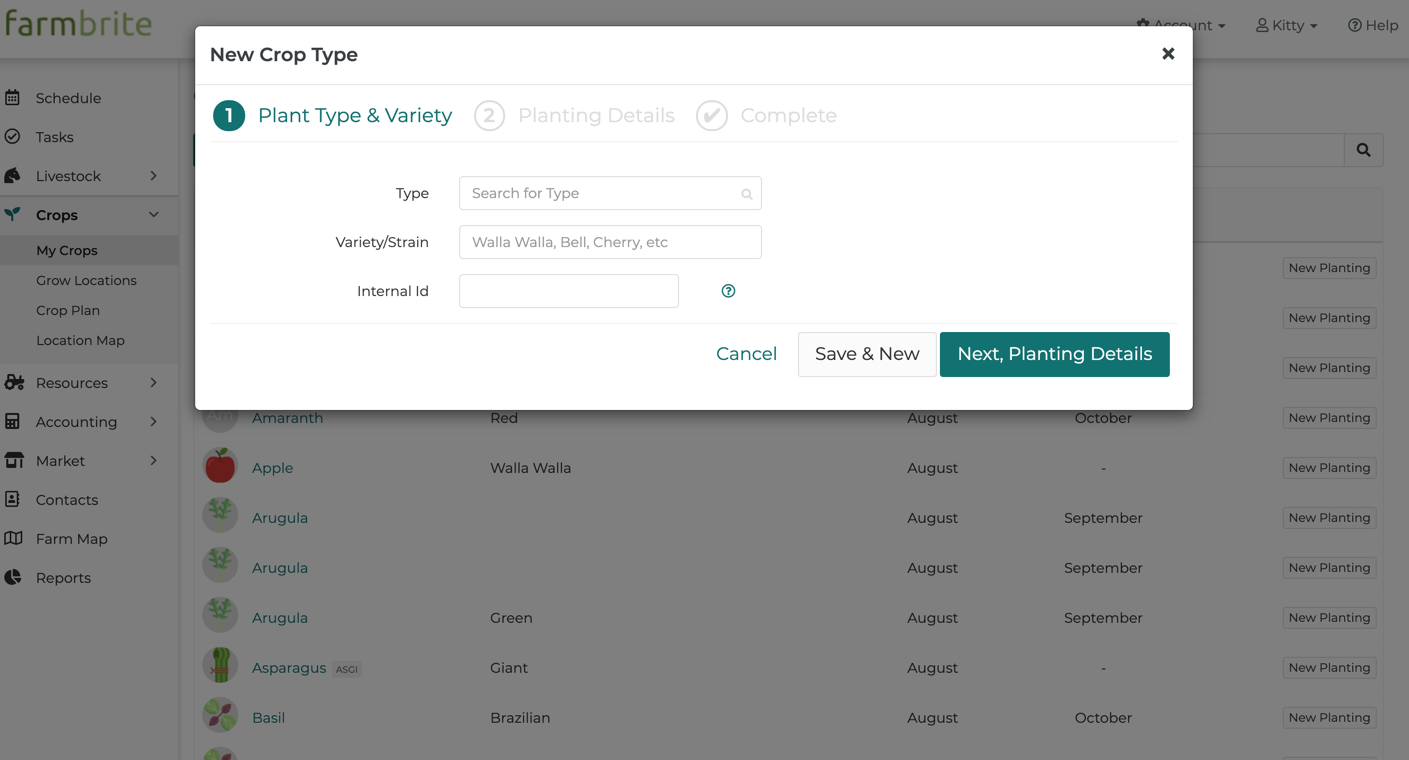Click the Livestock animal icon in sidebar
Screen dimensions: 1409x760
pos(12,176)
